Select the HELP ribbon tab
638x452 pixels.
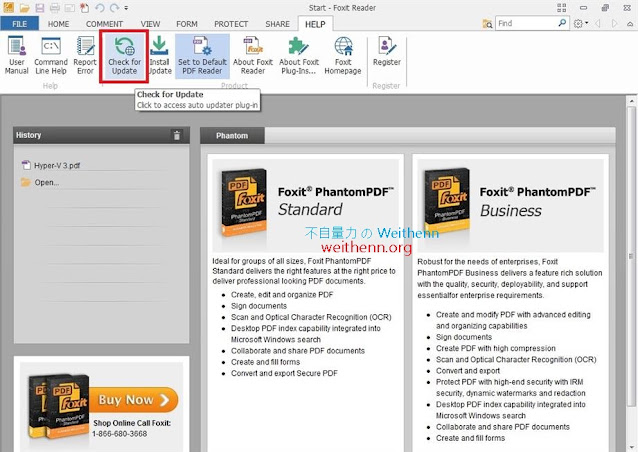(315, 24)
